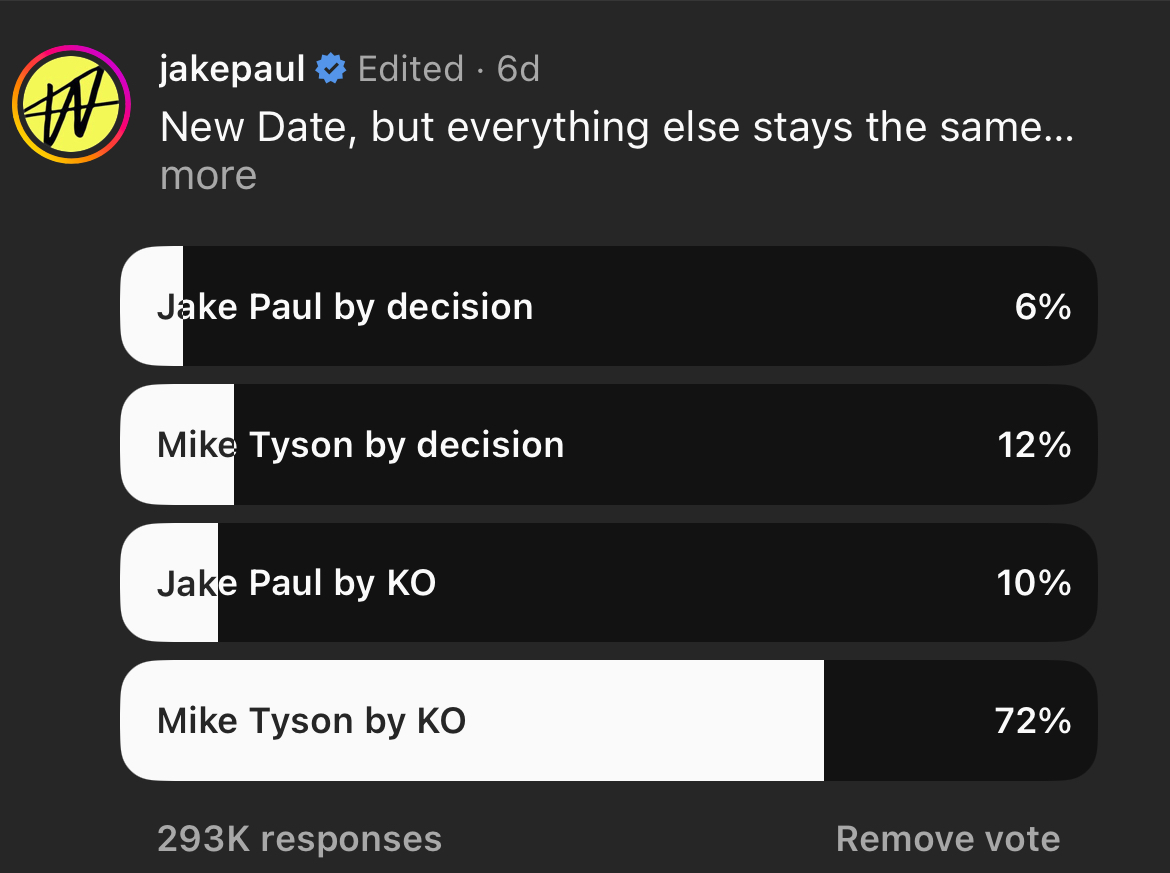Image resolution: width=1170 pixels, height=873 pixels.
Task: Open the jakepaul username link
Action: pos(232,69)
